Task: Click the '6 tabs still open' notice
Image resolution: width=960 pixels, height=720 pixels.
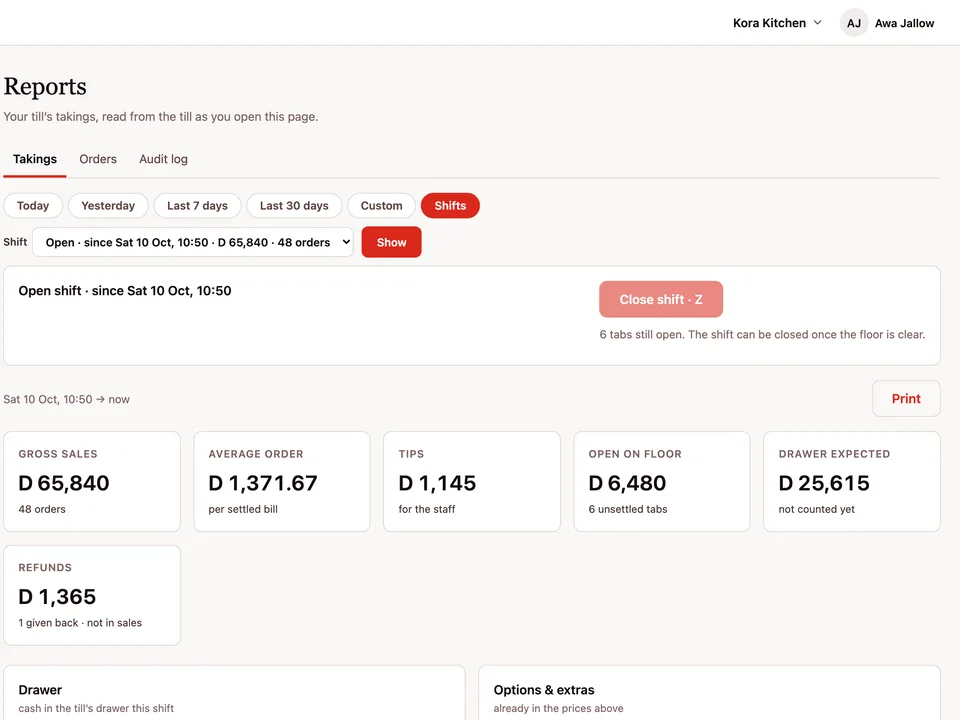Action: click(762, 334)
